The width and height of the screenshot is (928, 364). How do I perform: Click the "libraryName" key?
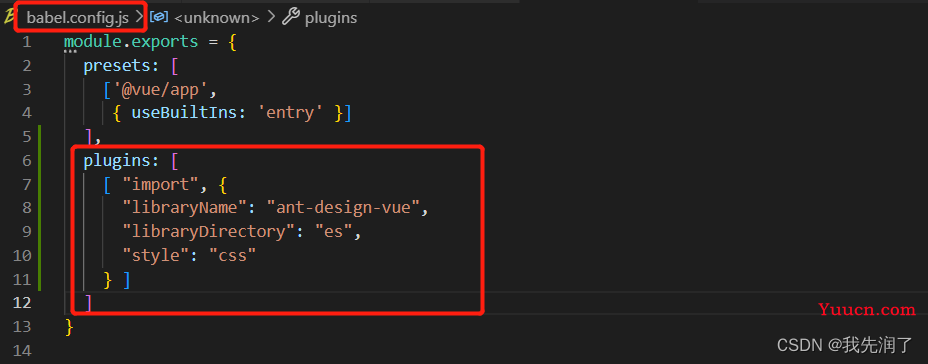pyautogui.click(x=183, y=208)
